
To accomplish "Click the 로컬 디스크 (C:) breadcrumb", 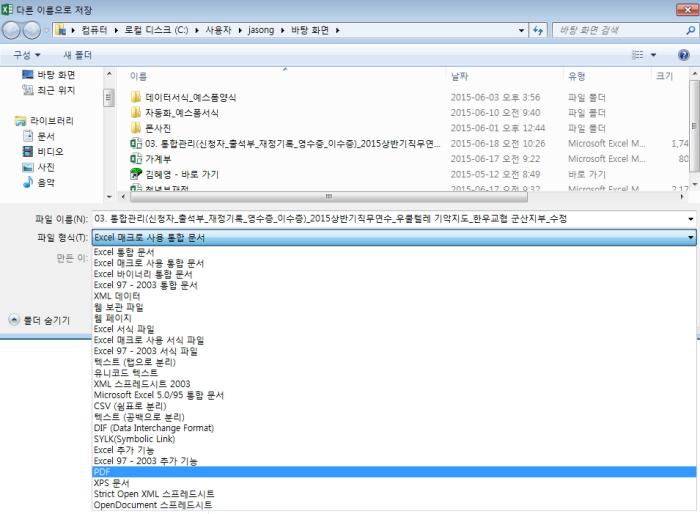I will (156, 30).
